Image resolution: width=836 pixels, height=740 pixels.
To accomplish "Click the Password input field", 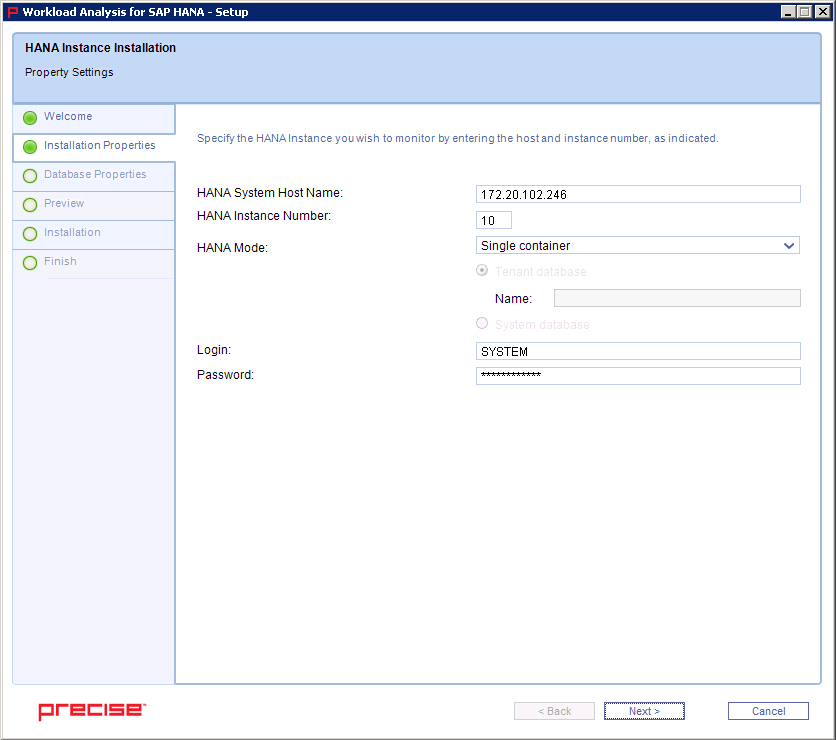I will [638, 376].
